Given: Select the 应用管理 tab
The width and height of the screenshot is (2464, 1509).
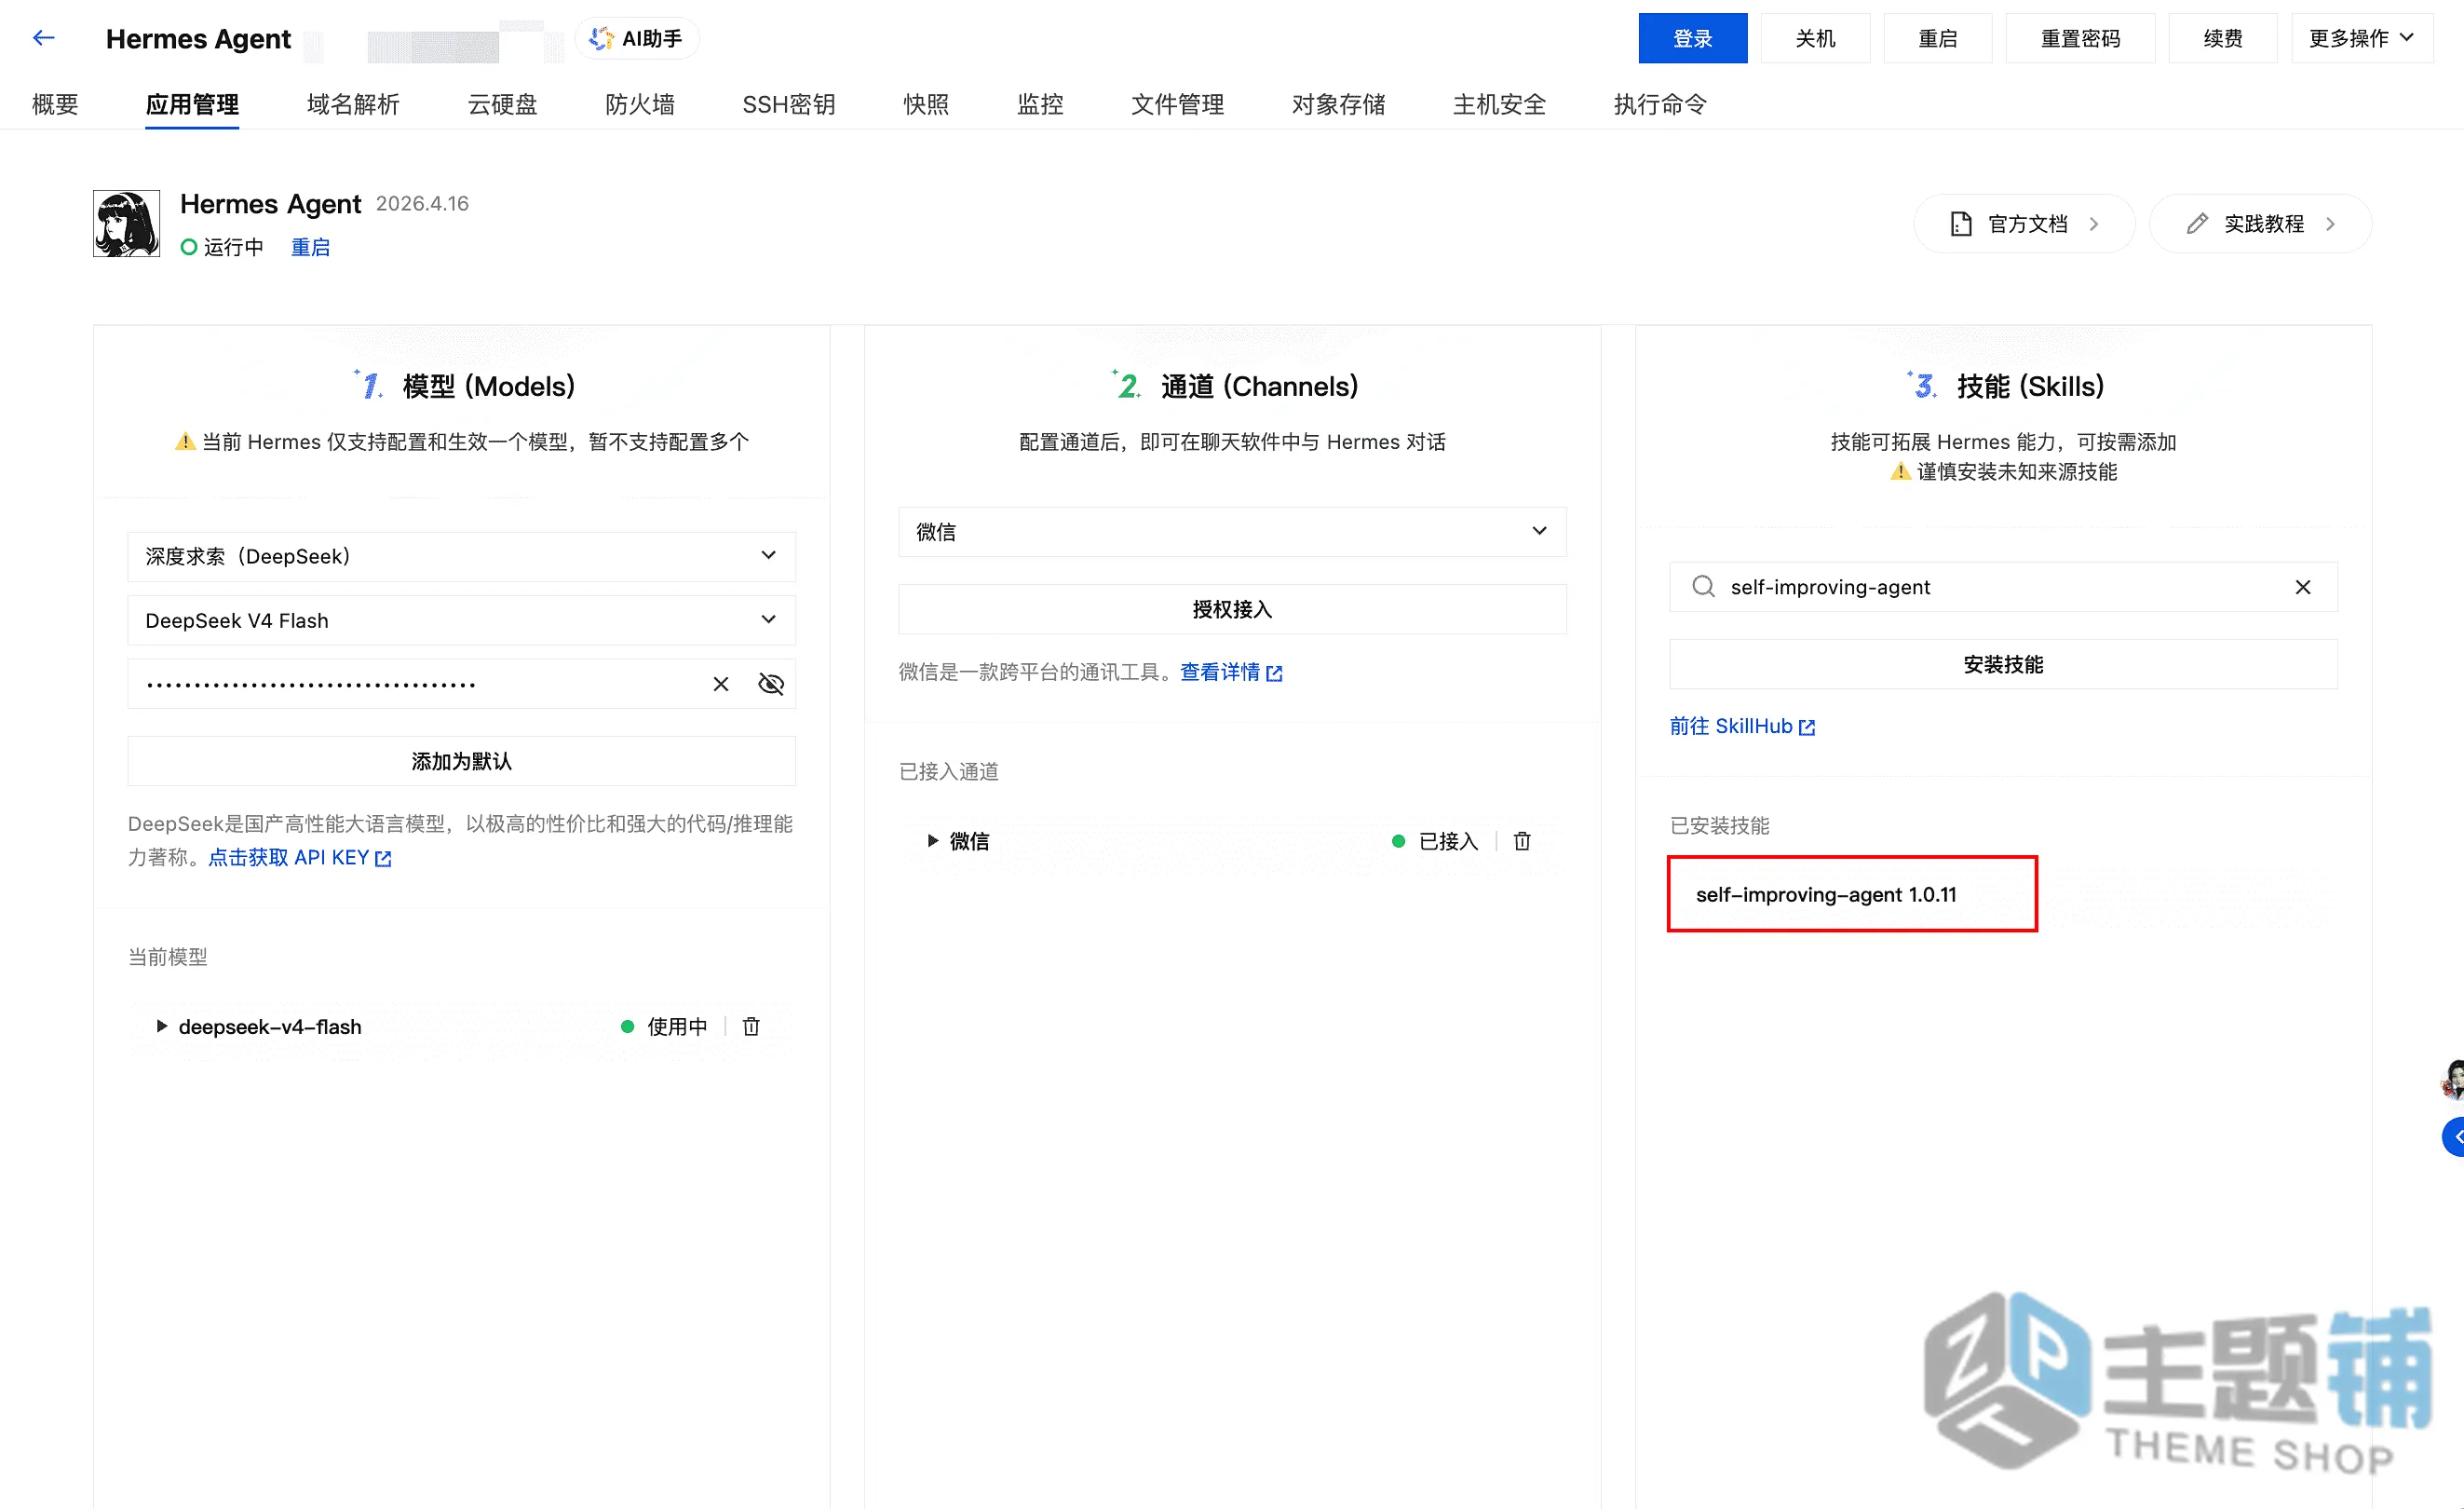Looking at the screenshot, I should tap(192, 104).
